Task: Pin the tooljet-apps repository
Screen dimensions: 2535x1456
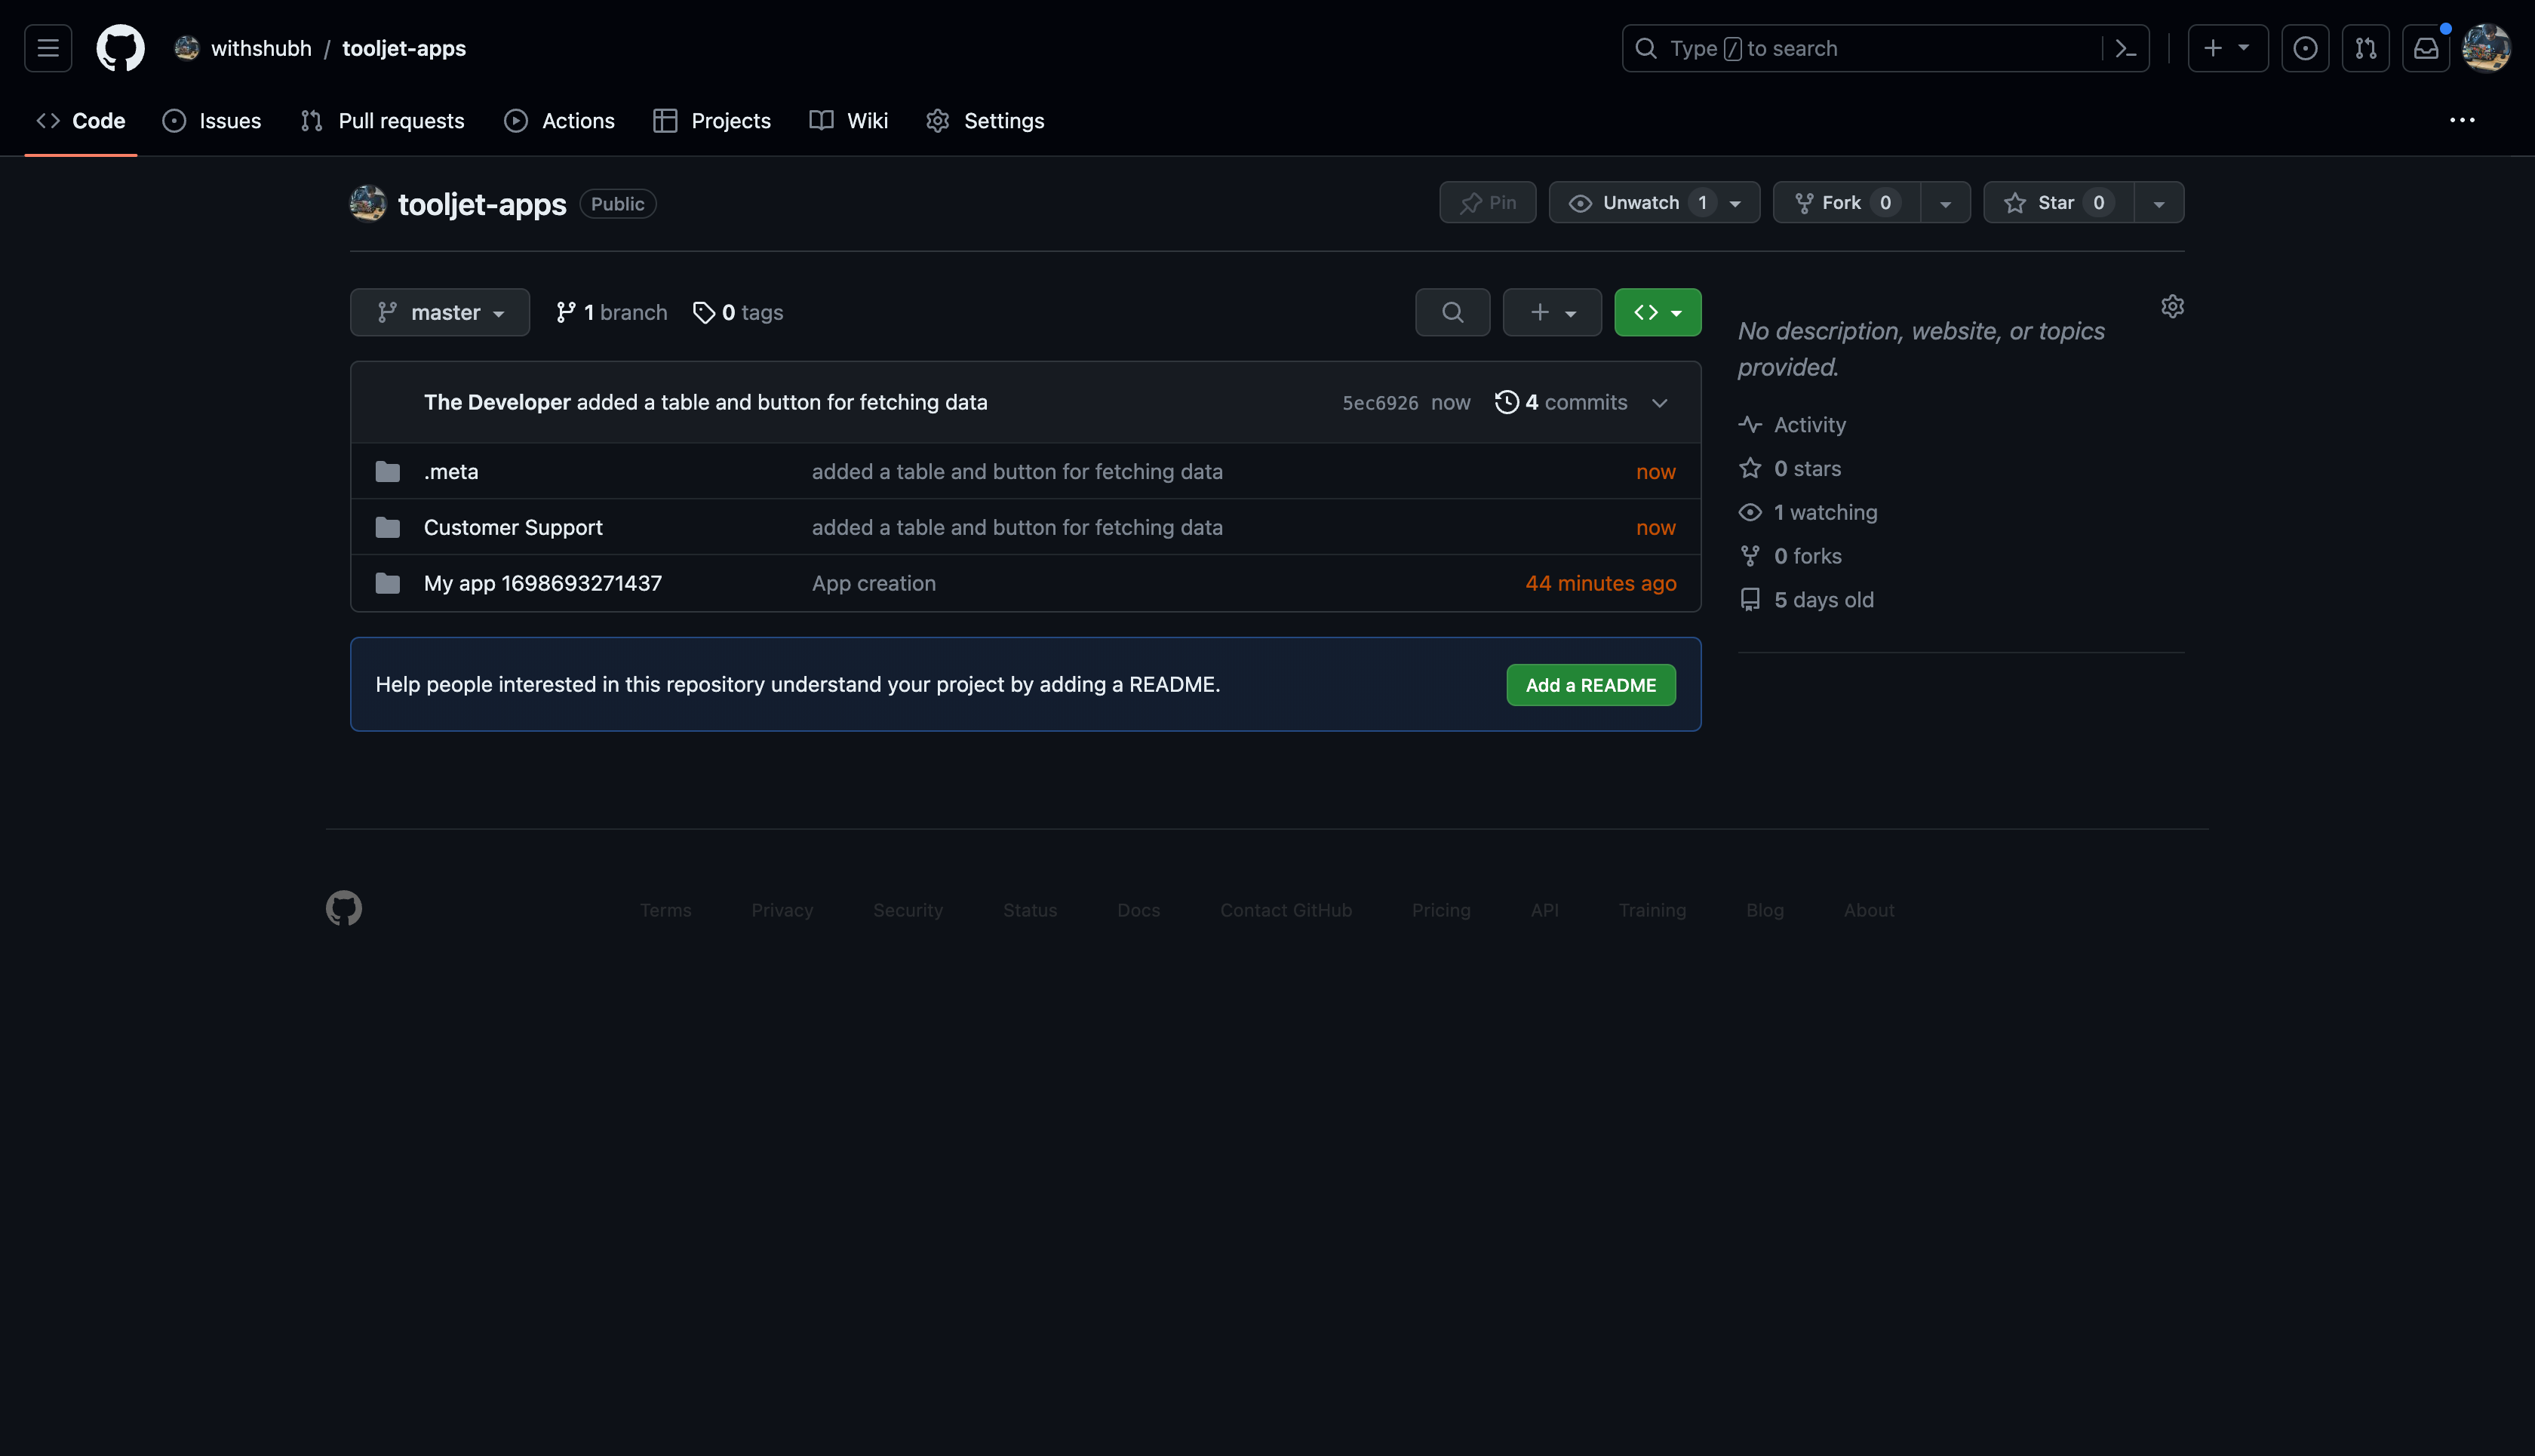Action: (1487, 203)
